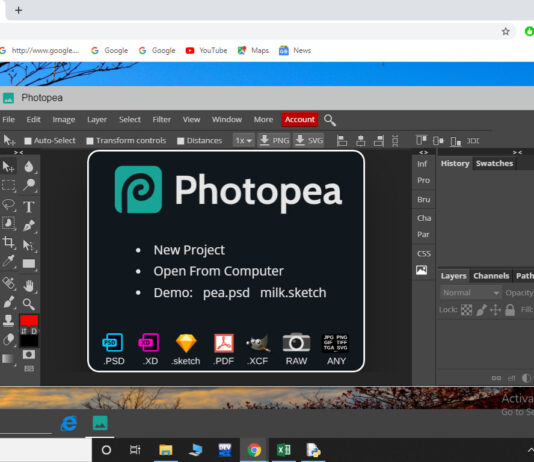Enable the Distances checkbox

[x=180, y=141]
